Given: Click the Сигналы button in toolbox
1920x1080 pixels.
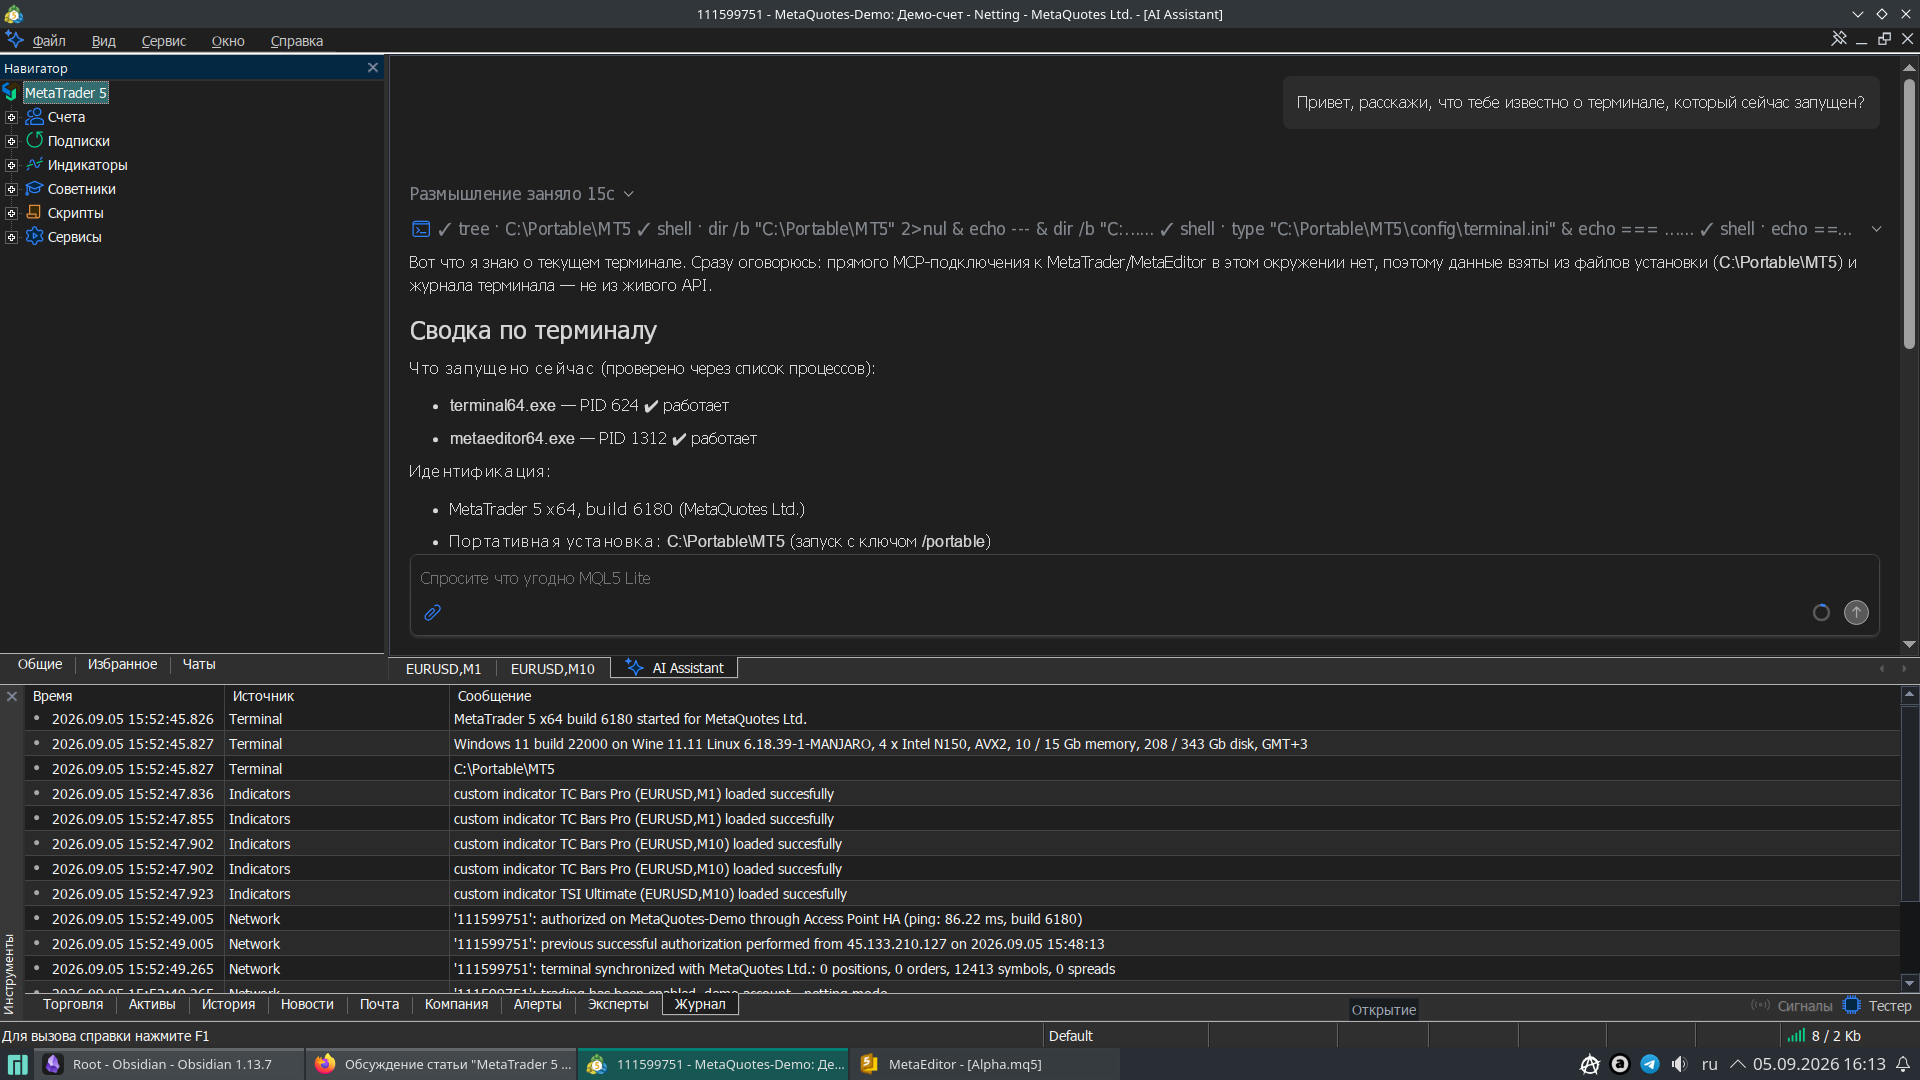Looking at the screenshot, I should click(1792, 1006).
